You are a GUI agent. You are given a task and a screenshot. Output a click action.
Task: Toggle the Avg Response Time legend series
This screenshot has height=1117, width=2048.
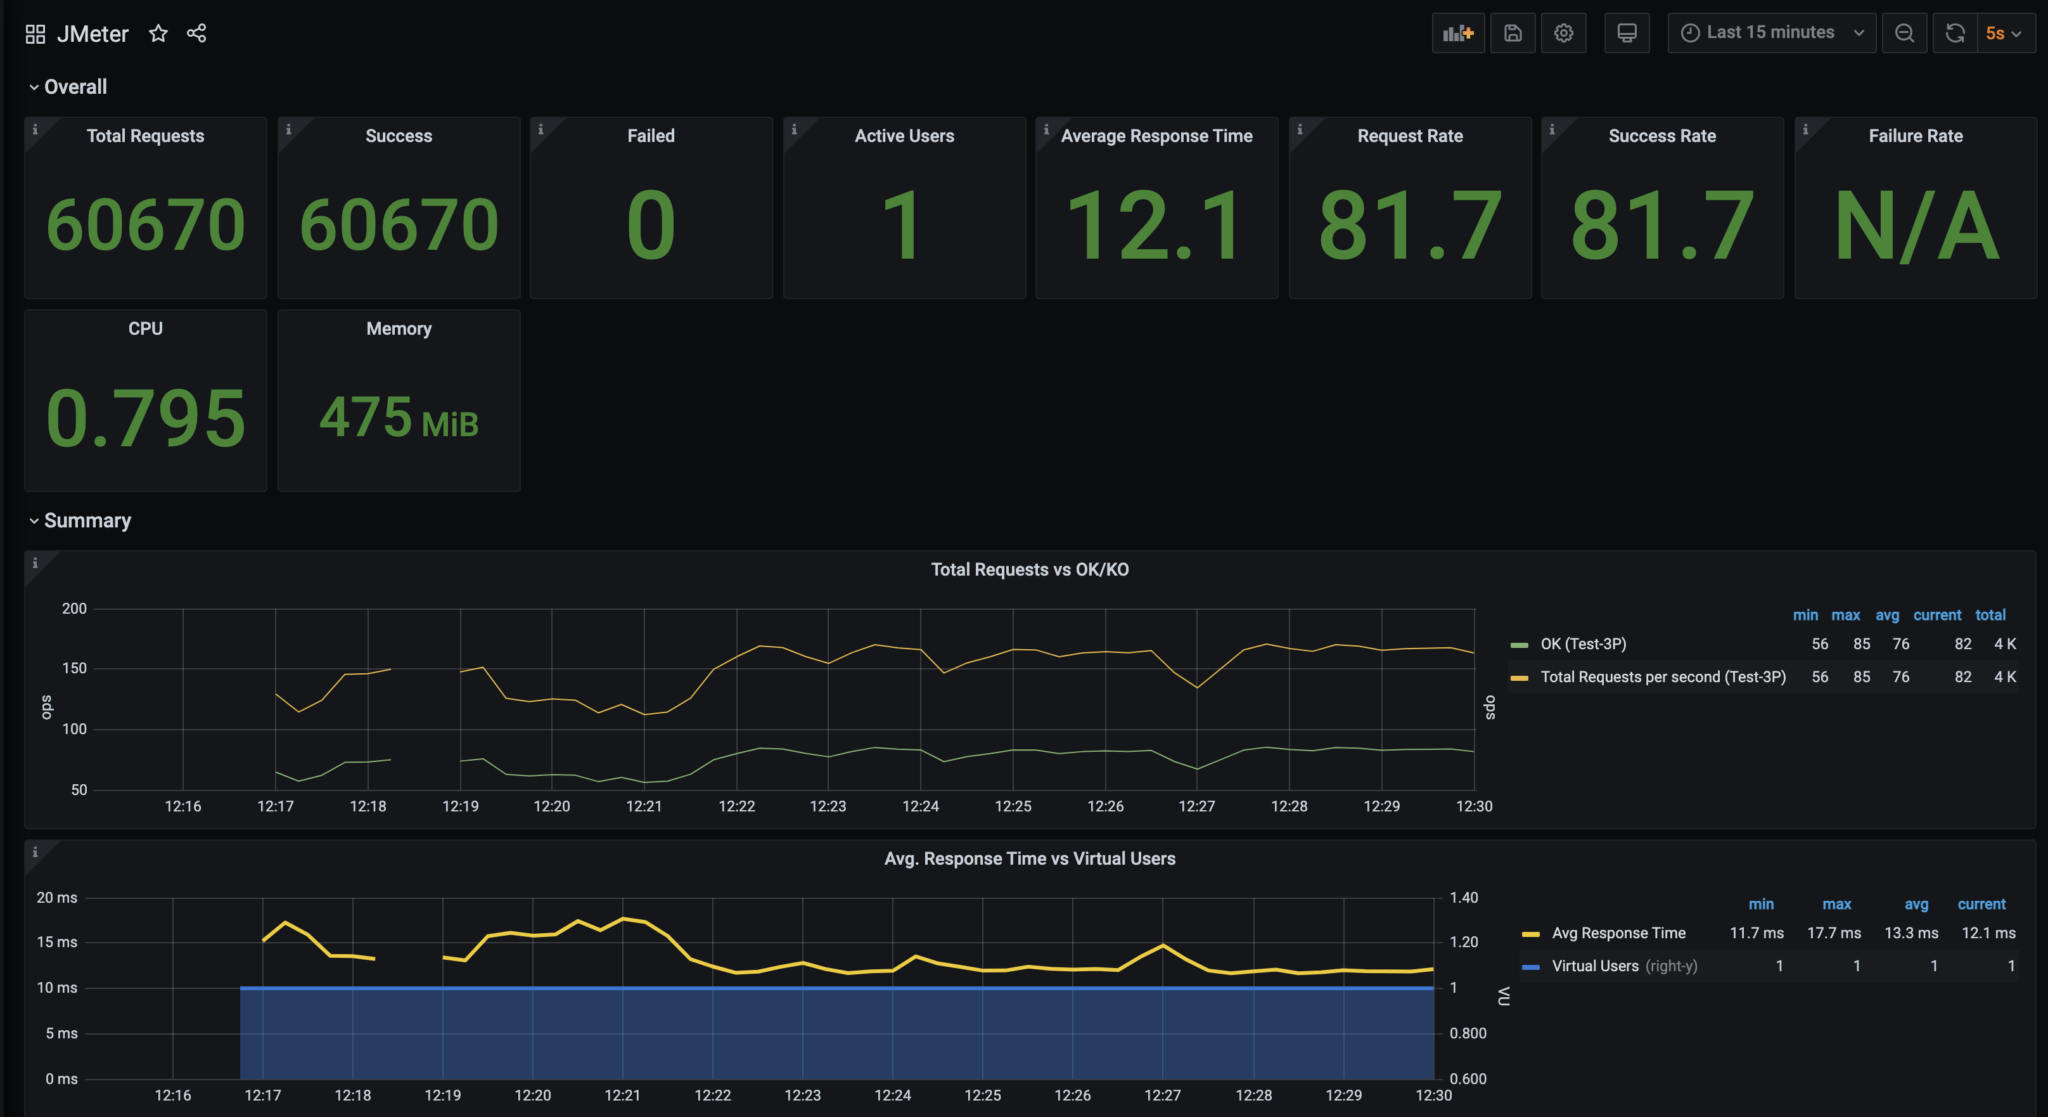click(1618, 933)
